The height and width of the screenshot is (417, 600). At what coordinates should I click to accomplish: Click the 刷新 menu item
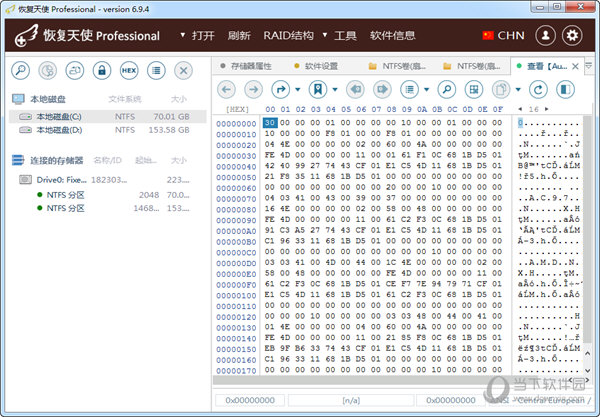[x=239, y=36]
